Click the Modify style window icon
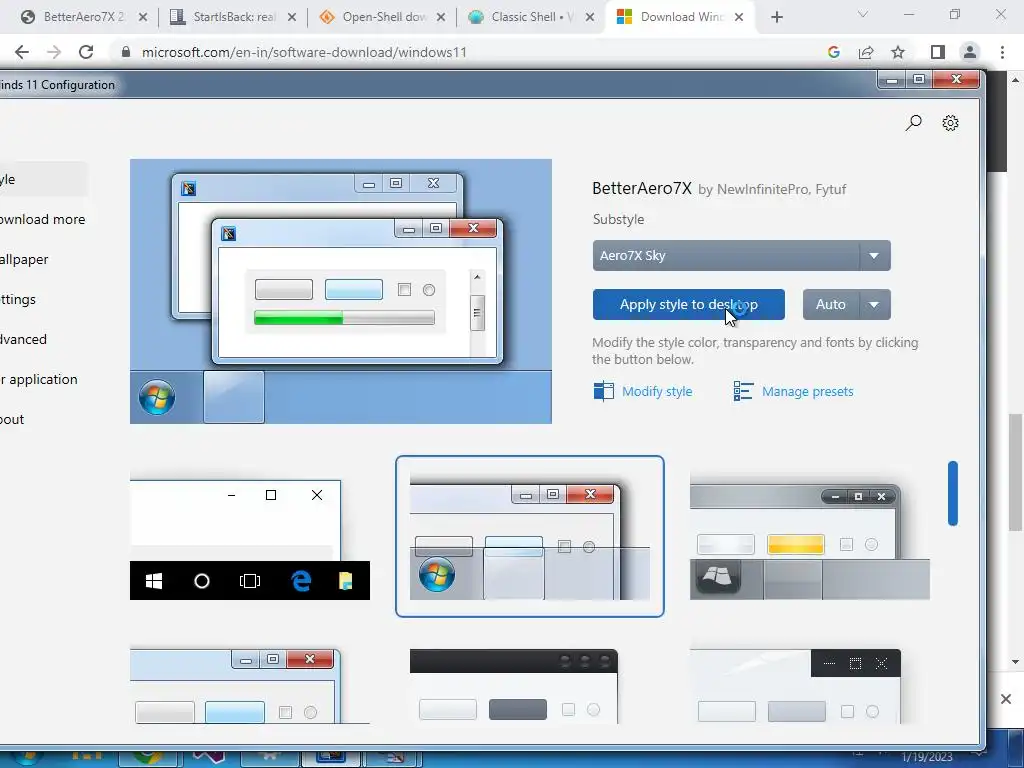 (603, 391)
